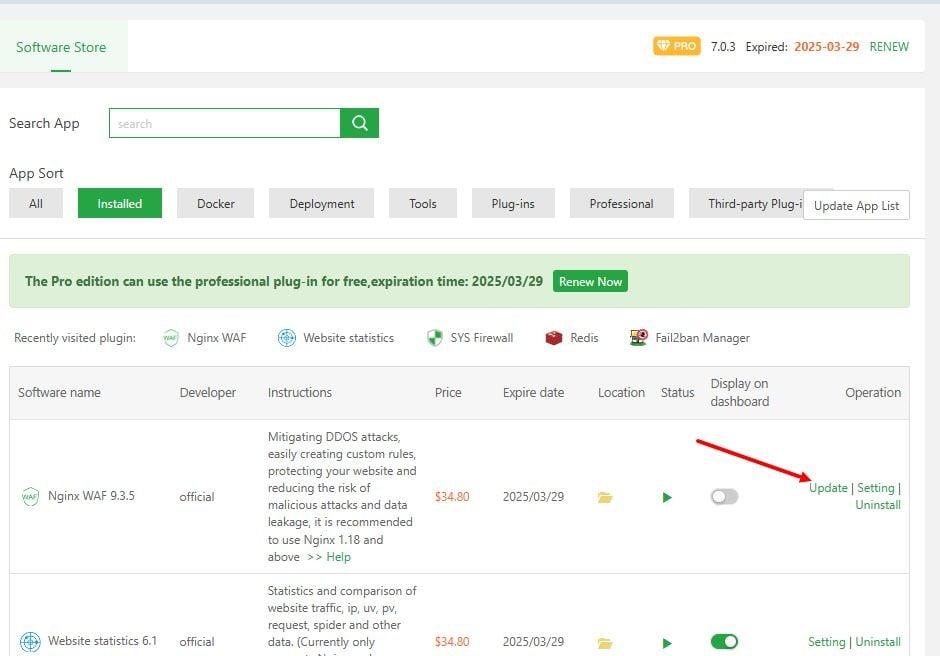
Task: Click the Software name column header
Action: [x=59, y=393]
